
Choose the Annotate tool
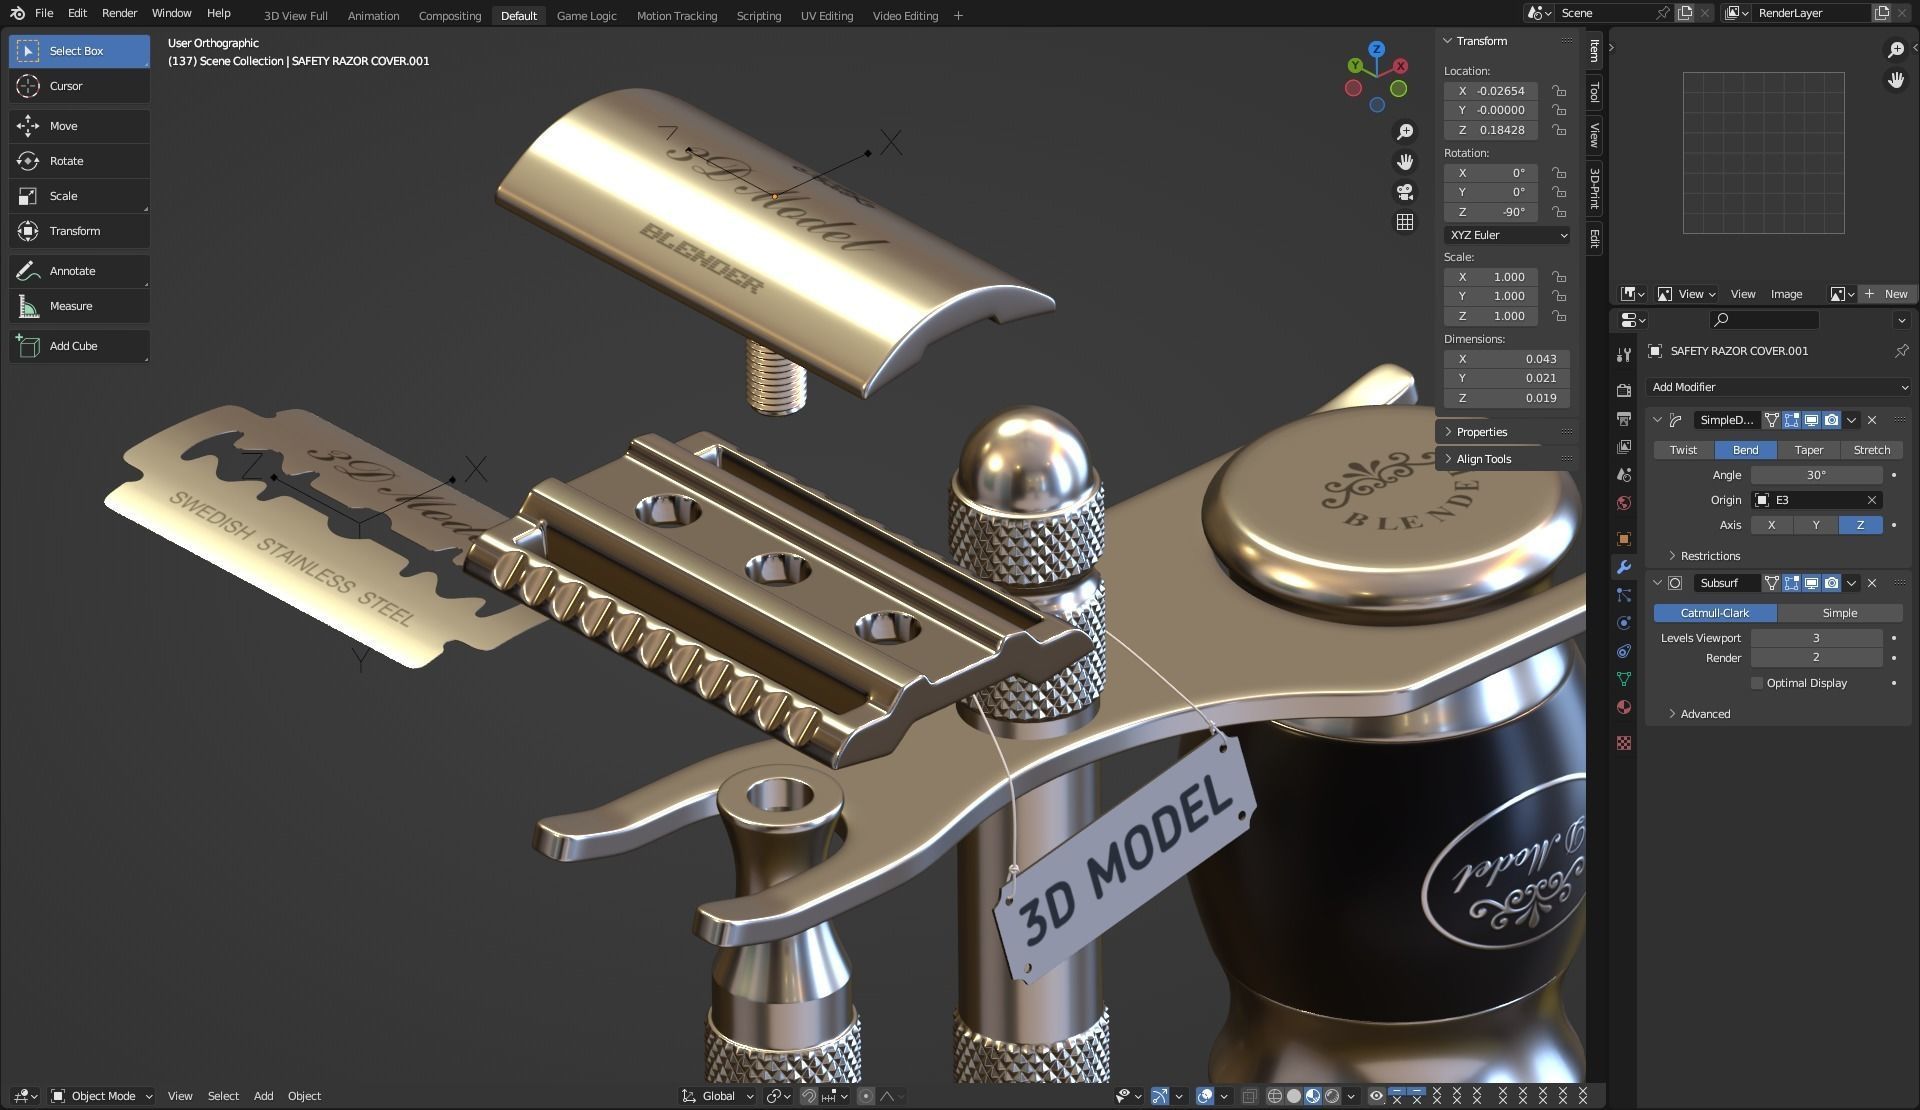79,271
